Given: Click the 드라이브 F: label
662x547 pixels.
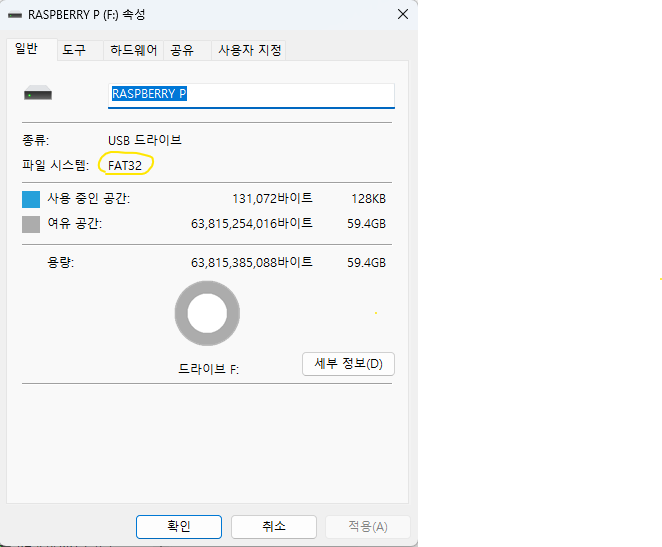Looking at the screenshot, I should [209, 369].
